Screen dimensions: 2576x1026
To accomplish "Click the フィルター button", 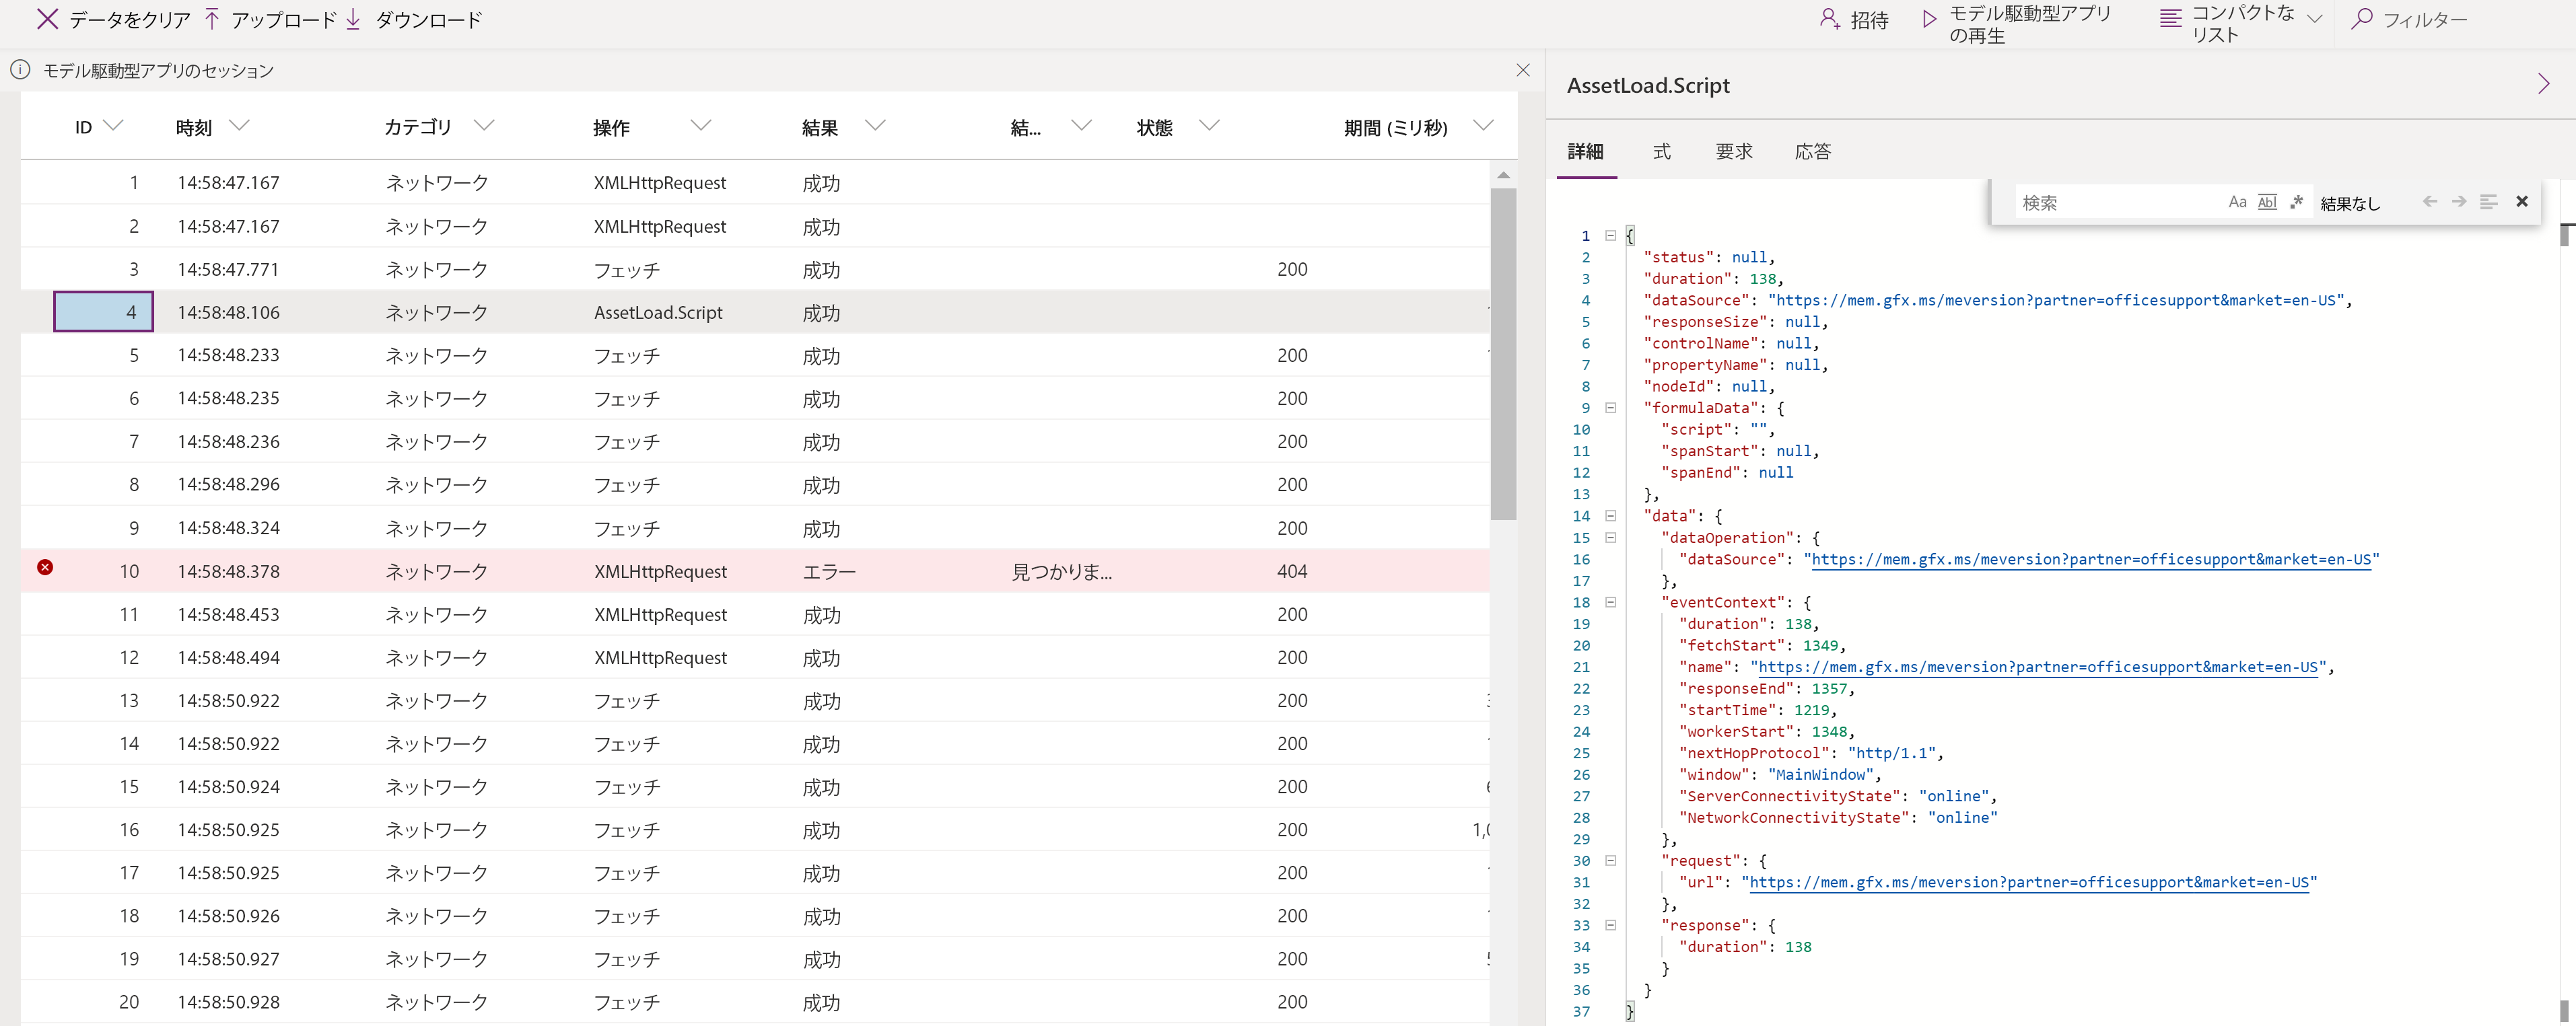I will [2409, 19].
